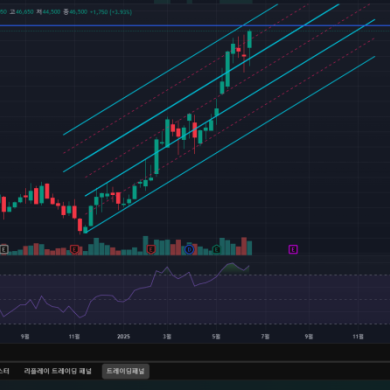Select the lowest solid cyan channel line
Viewport: 390px width, 390px height.
point(230,144)
